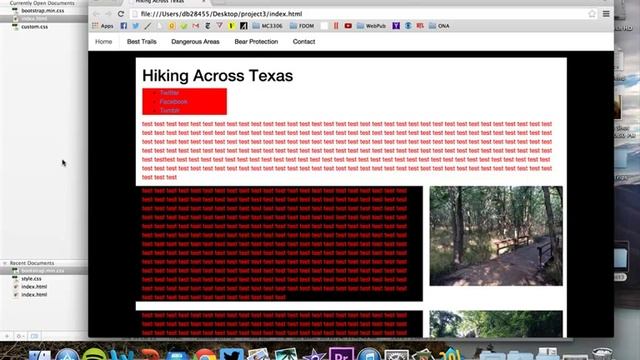Open the Dangerous Areas nav item

point(195,42)
